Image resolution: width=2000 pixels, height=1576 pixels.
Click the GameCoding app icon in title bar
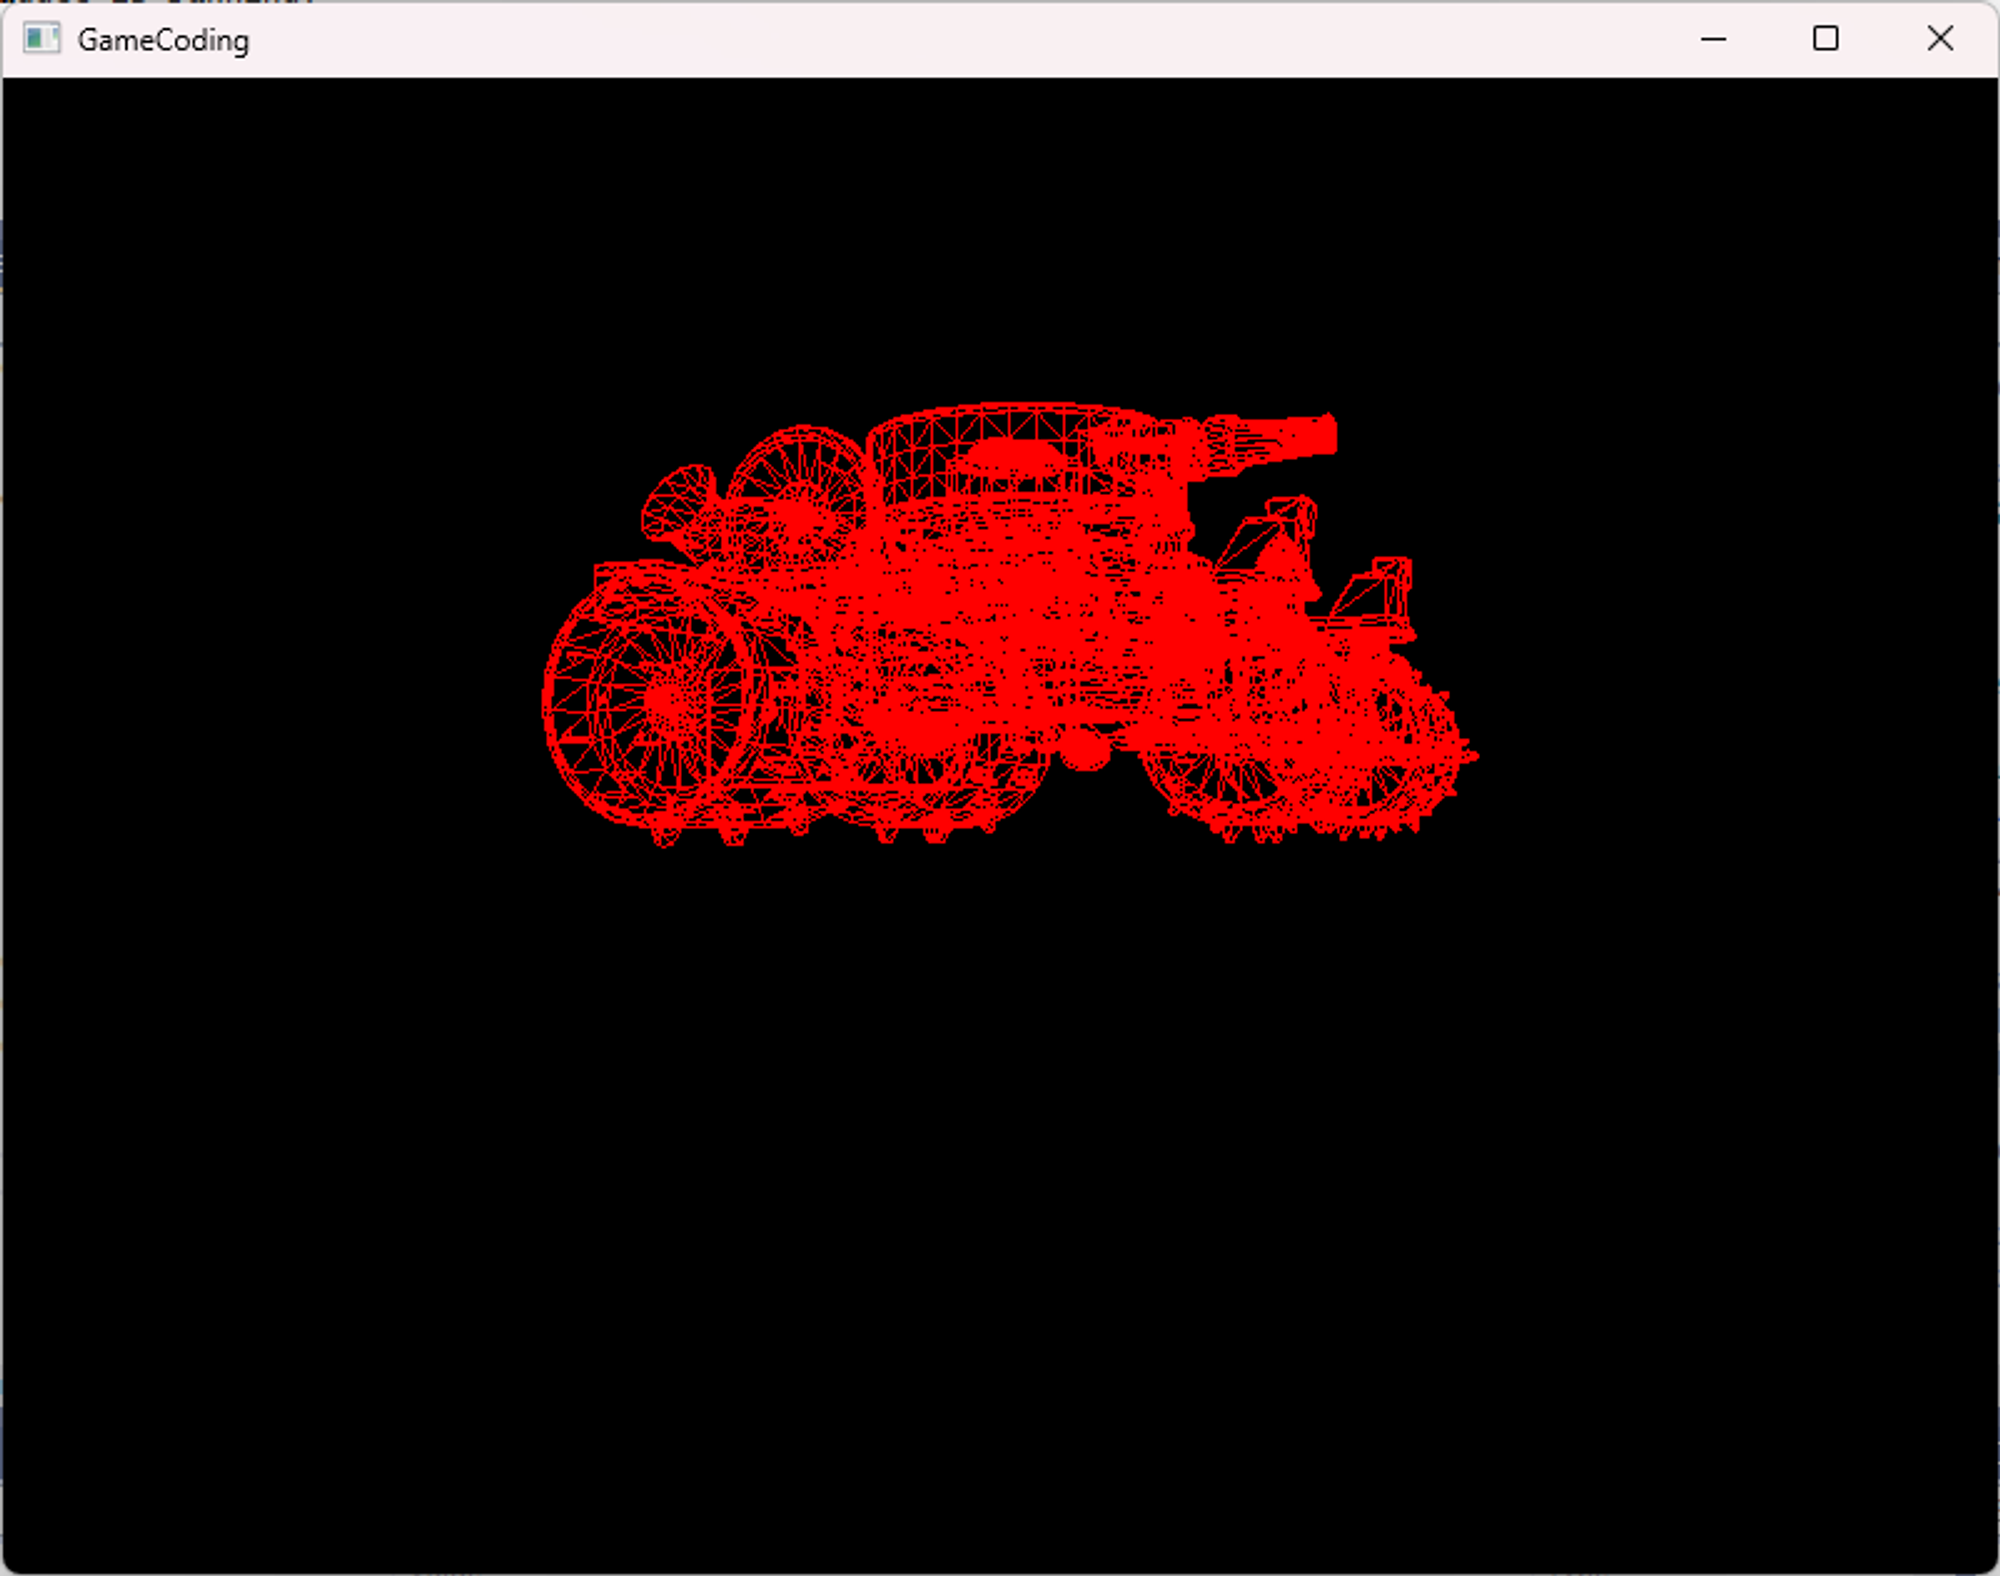41,39
